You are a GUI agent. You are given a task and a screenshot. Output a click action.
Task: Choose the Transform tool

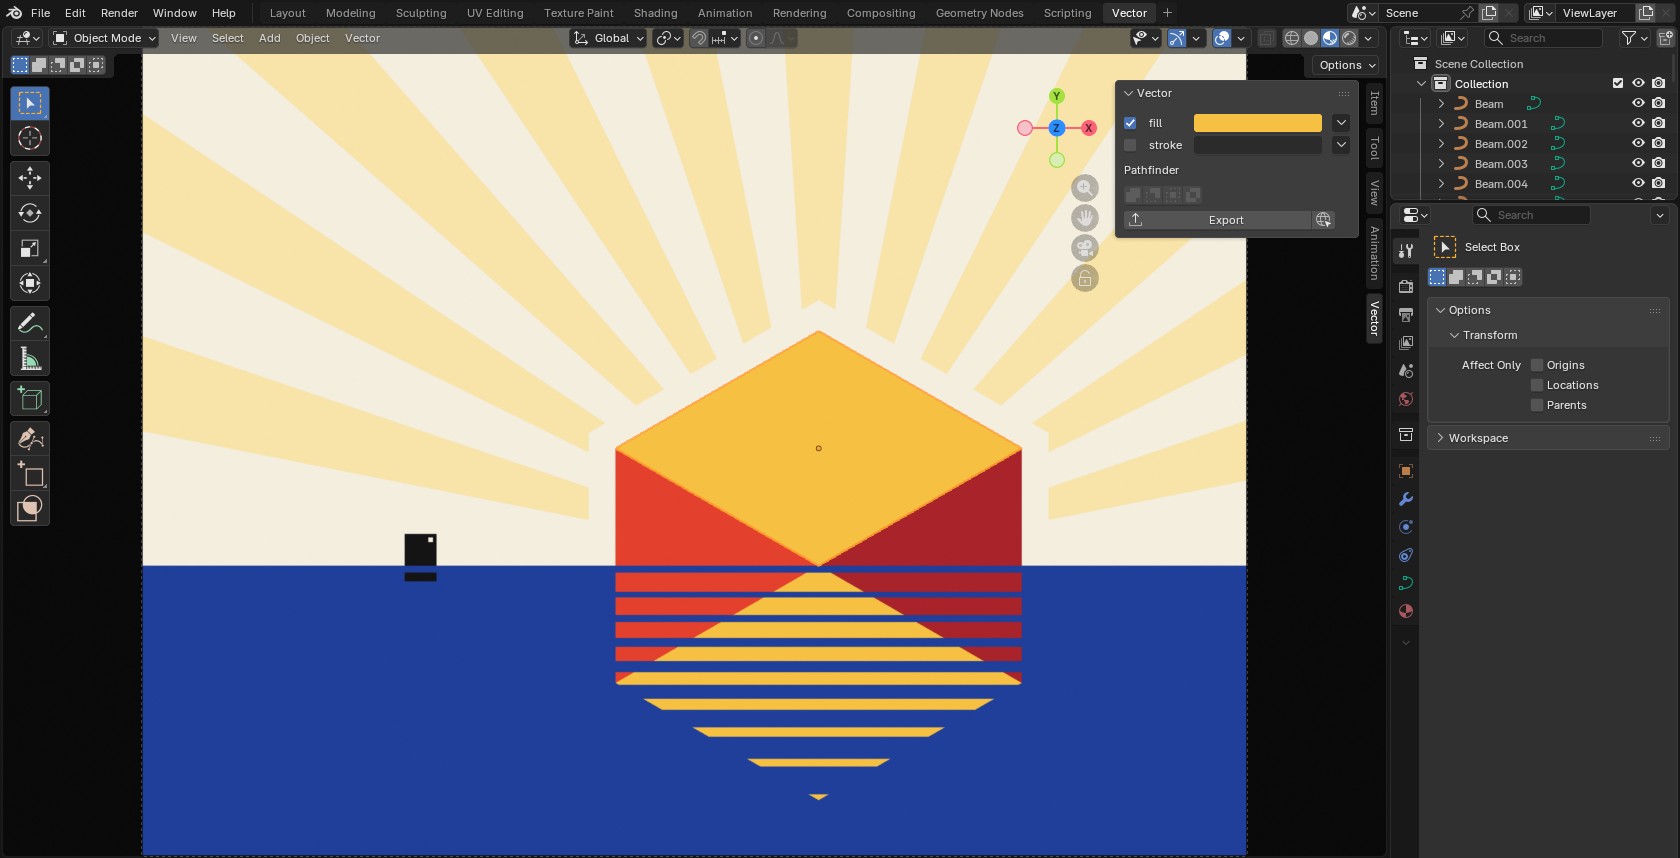point(30,283)
